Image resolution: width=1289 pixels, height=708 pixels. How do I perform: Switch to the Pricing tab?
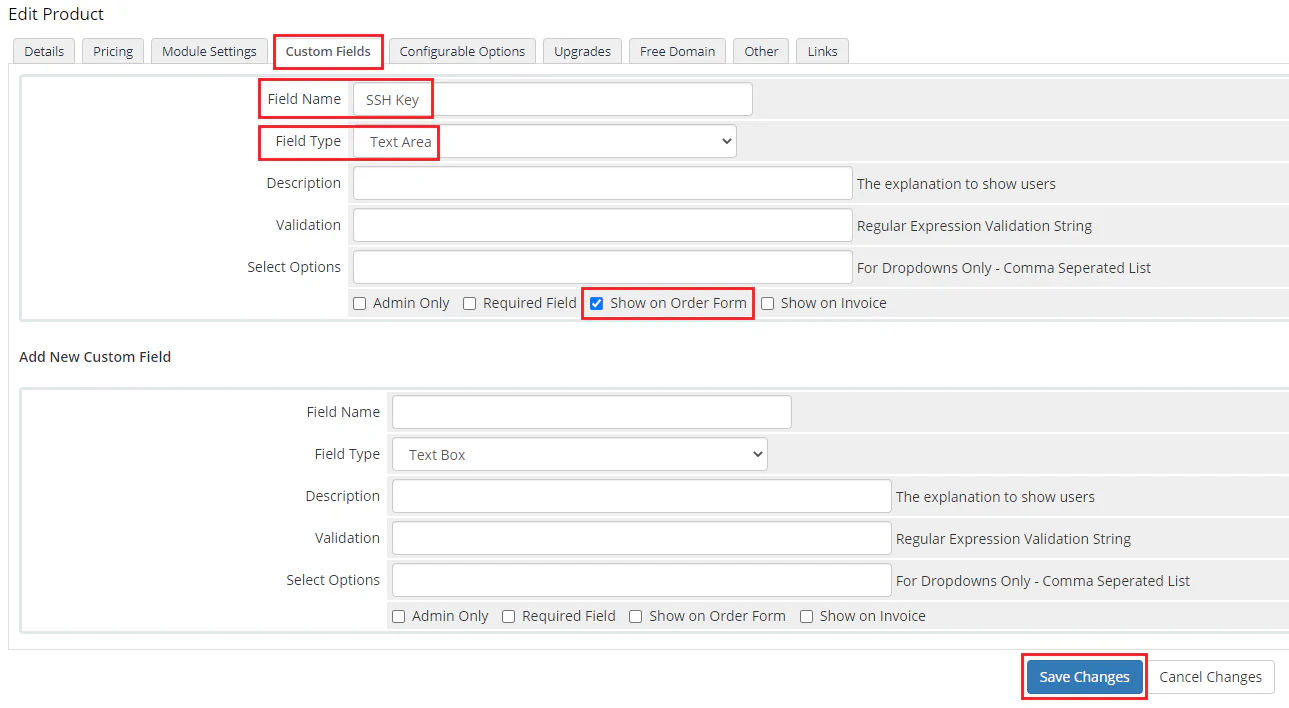point(112,51)
